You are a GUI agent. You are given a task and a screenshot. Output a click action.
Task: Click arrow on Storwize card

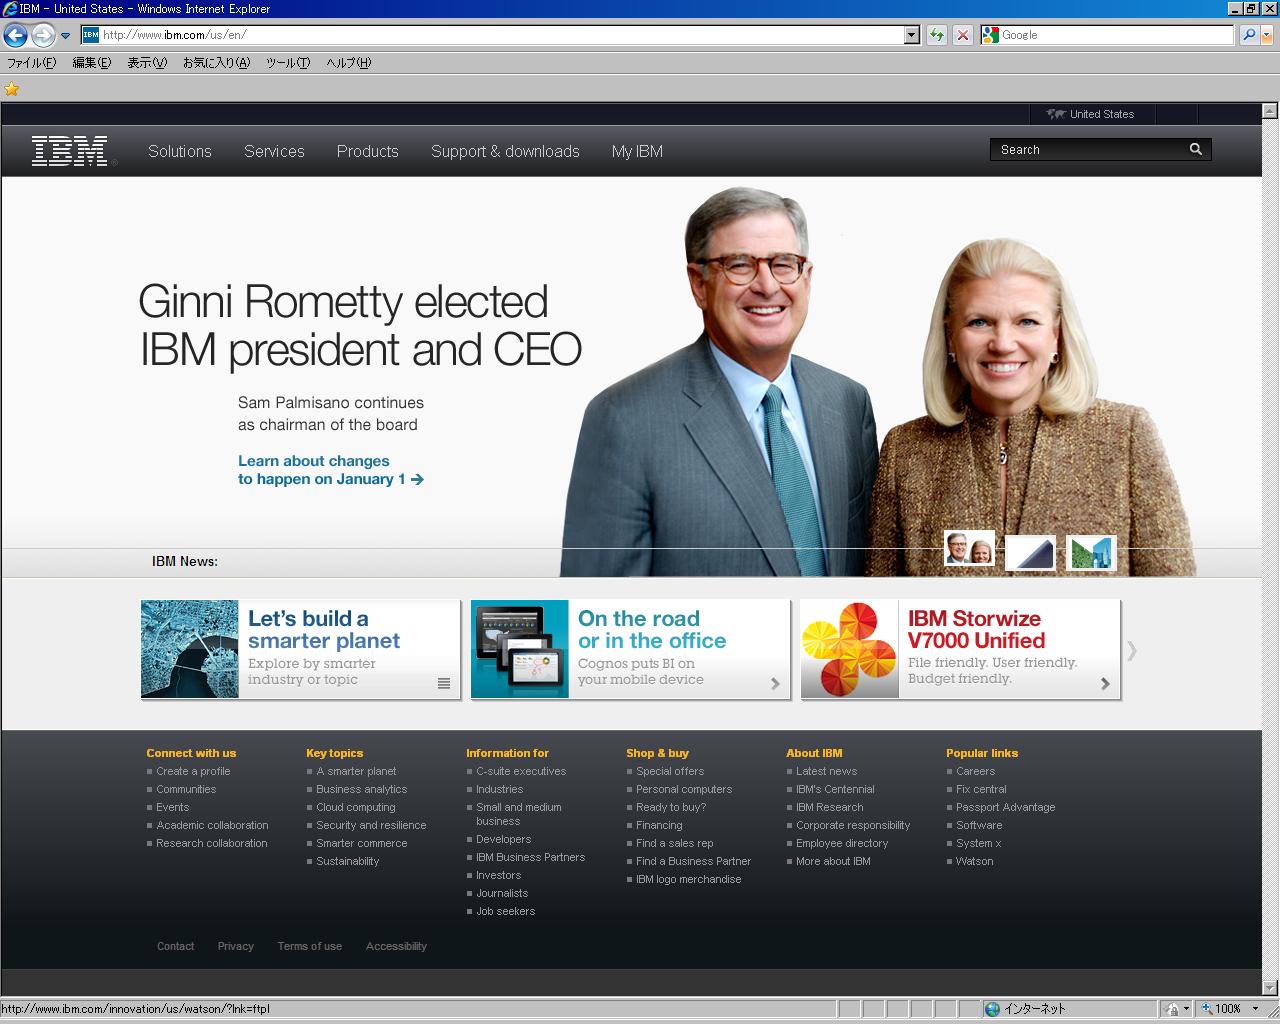point(1105,684)
